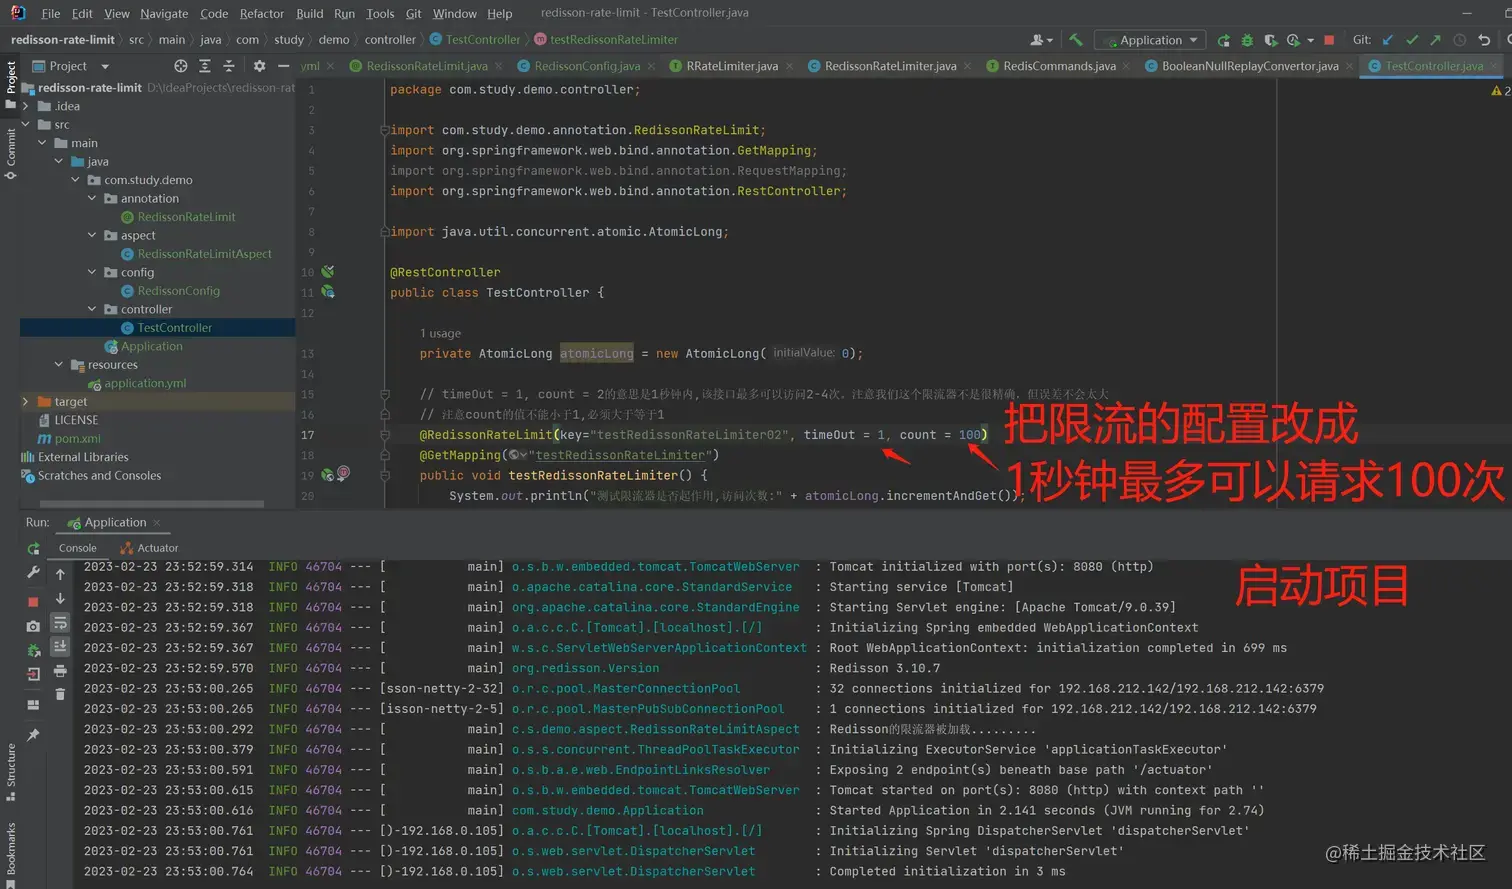This screenshot has height=889, width=1512.
Task: Pin the Run tab
Action: tap(33, 735)
